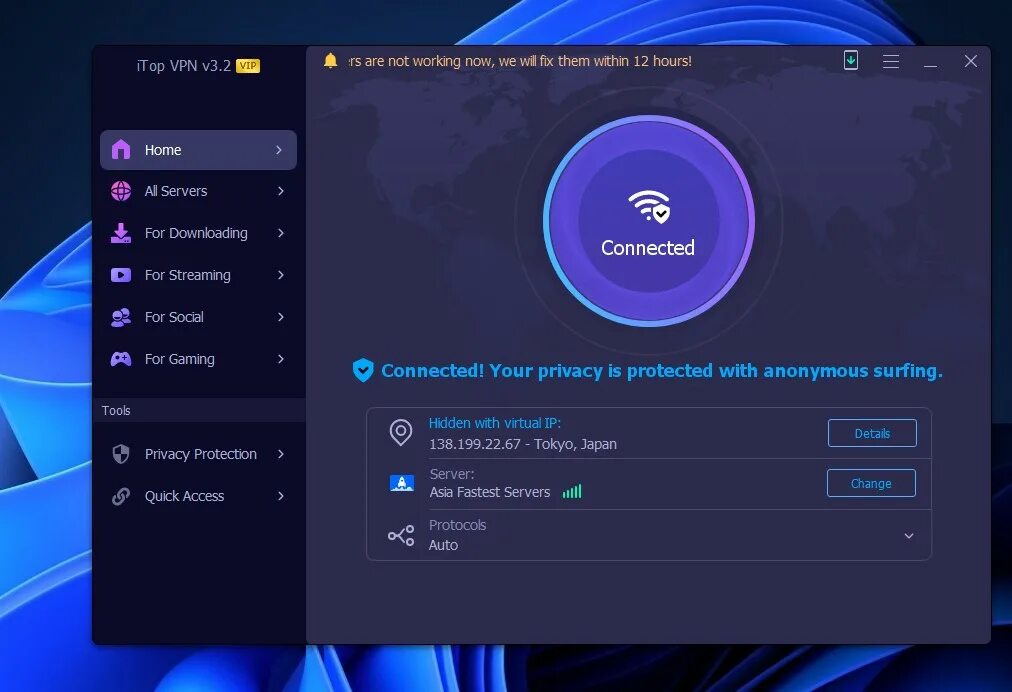This screenshot has width=1012, height=692.
Task: Click the green signal strength bars
Action: [572, 491]
